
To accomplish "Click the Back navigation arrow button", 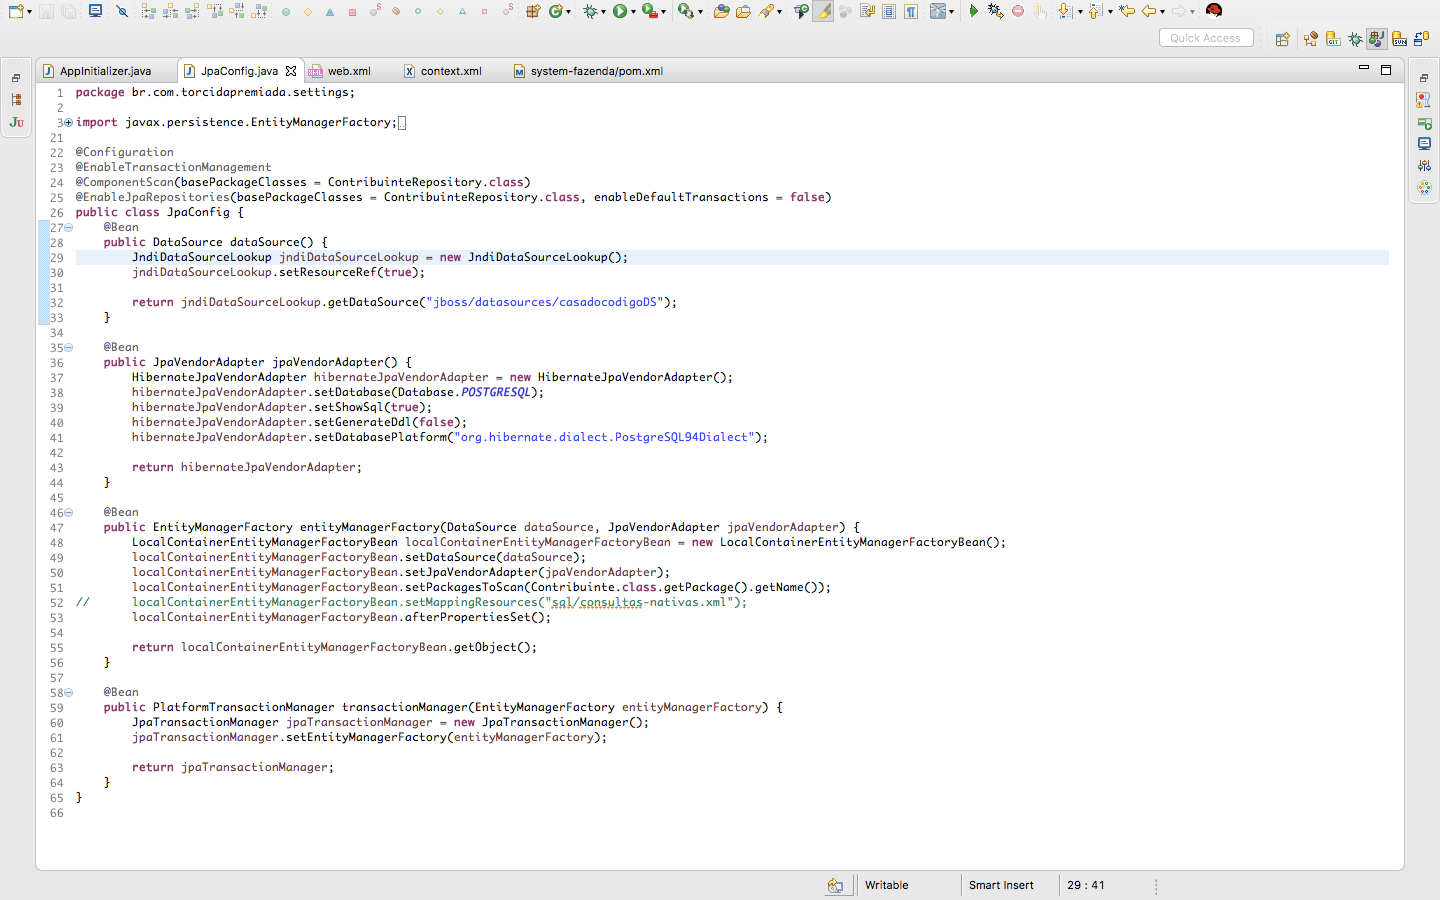I will [x=1148, y=11].
